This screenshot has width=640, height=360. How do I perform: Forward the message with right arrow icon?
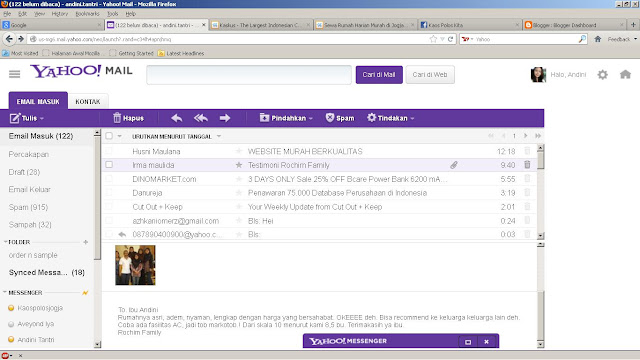[225, 118]
